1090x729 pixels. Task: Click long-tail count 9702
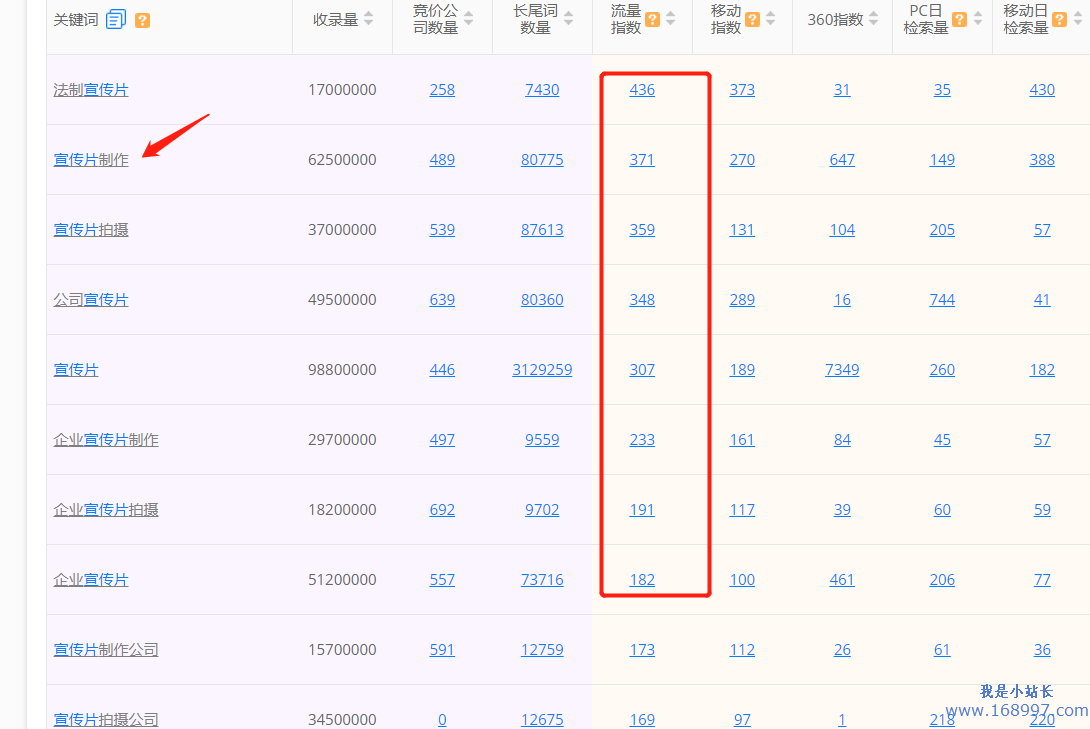tap(542, 510)
